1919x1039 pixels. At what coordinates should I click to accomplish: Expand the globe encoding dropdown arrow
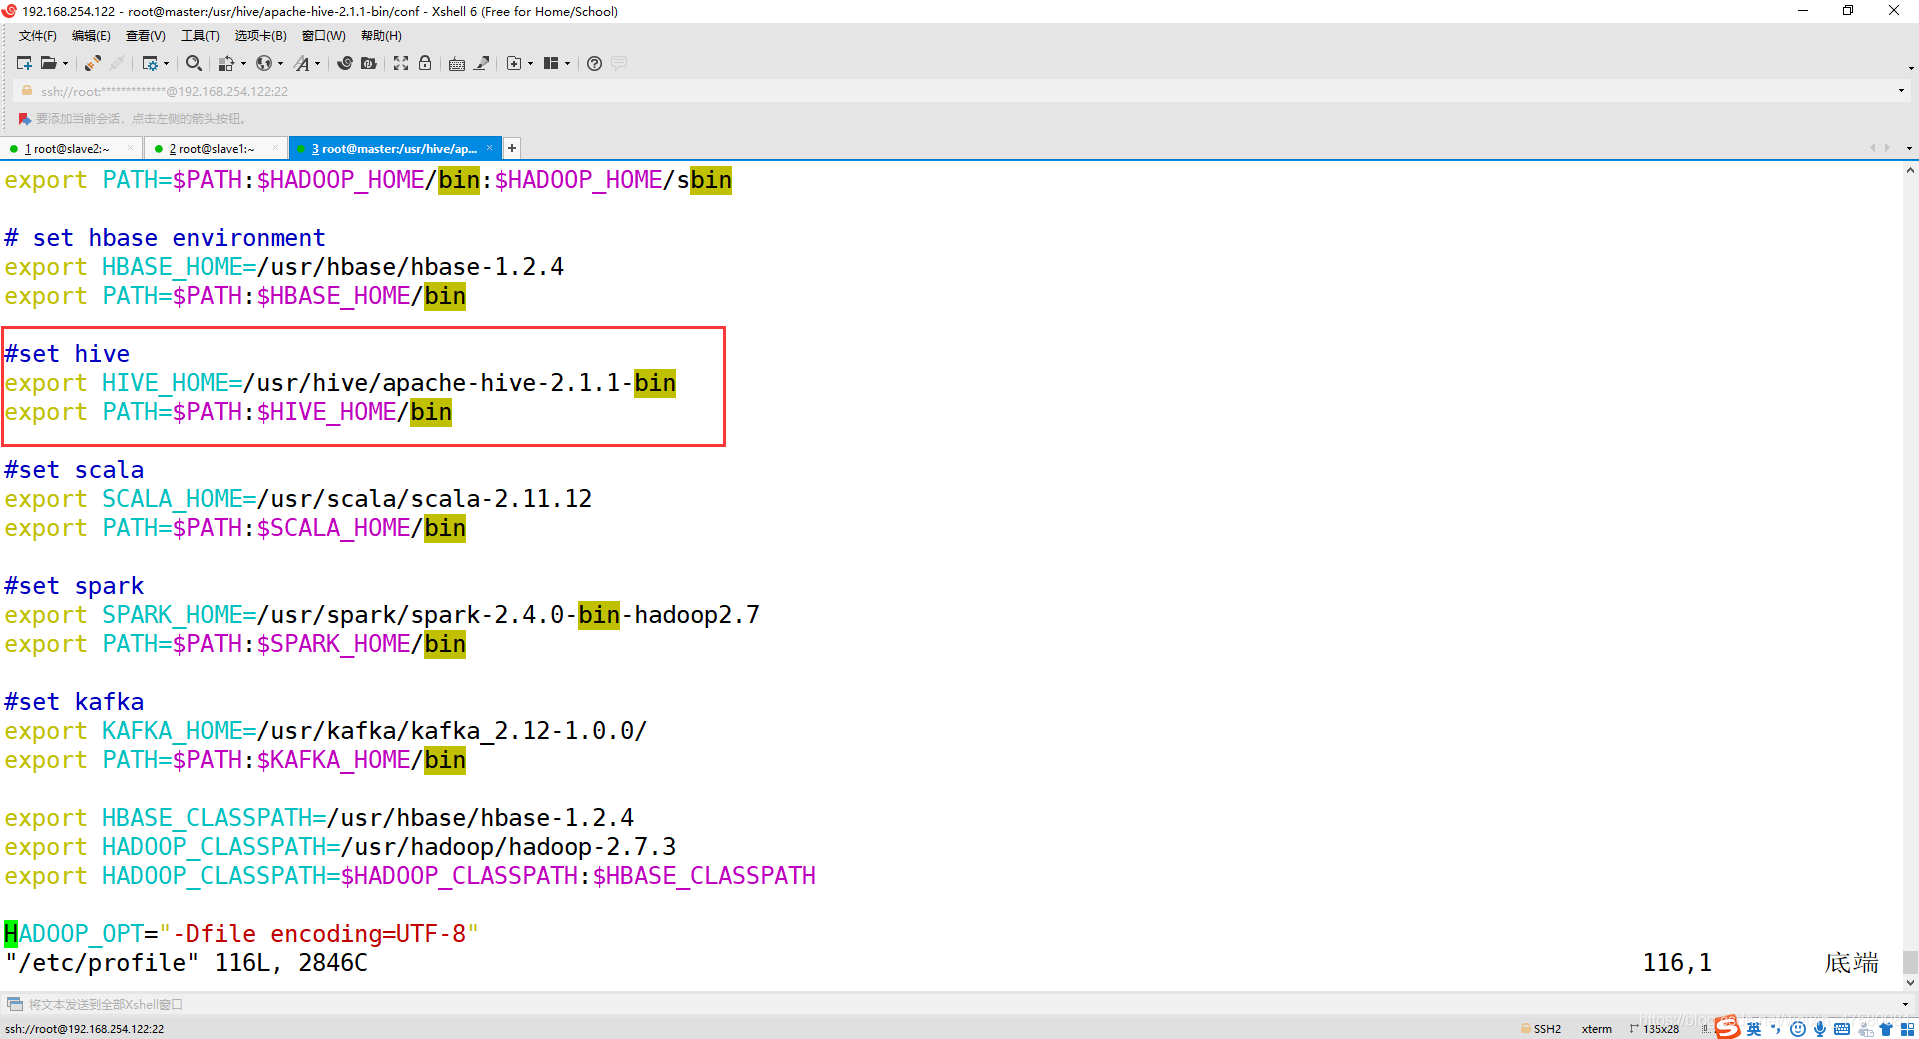[280, 63]
